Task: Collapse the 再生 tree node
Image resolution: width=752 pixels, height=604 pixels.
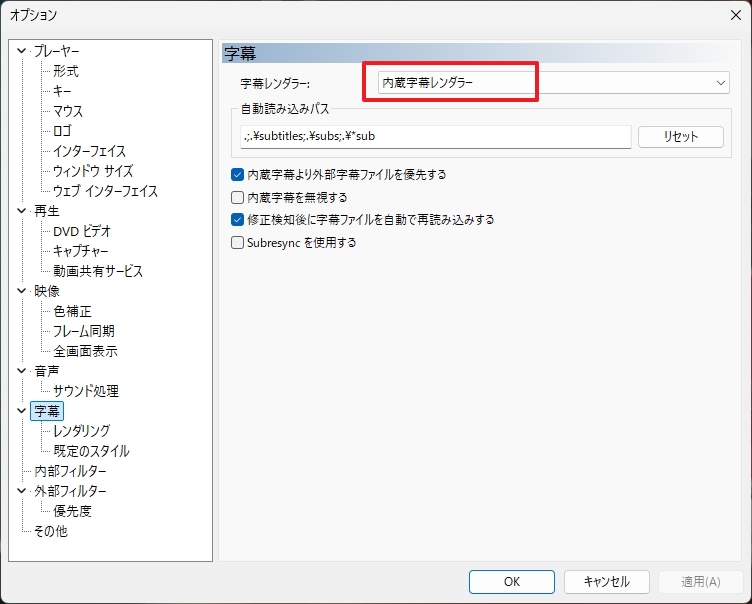Action: [x=22, y=211]
